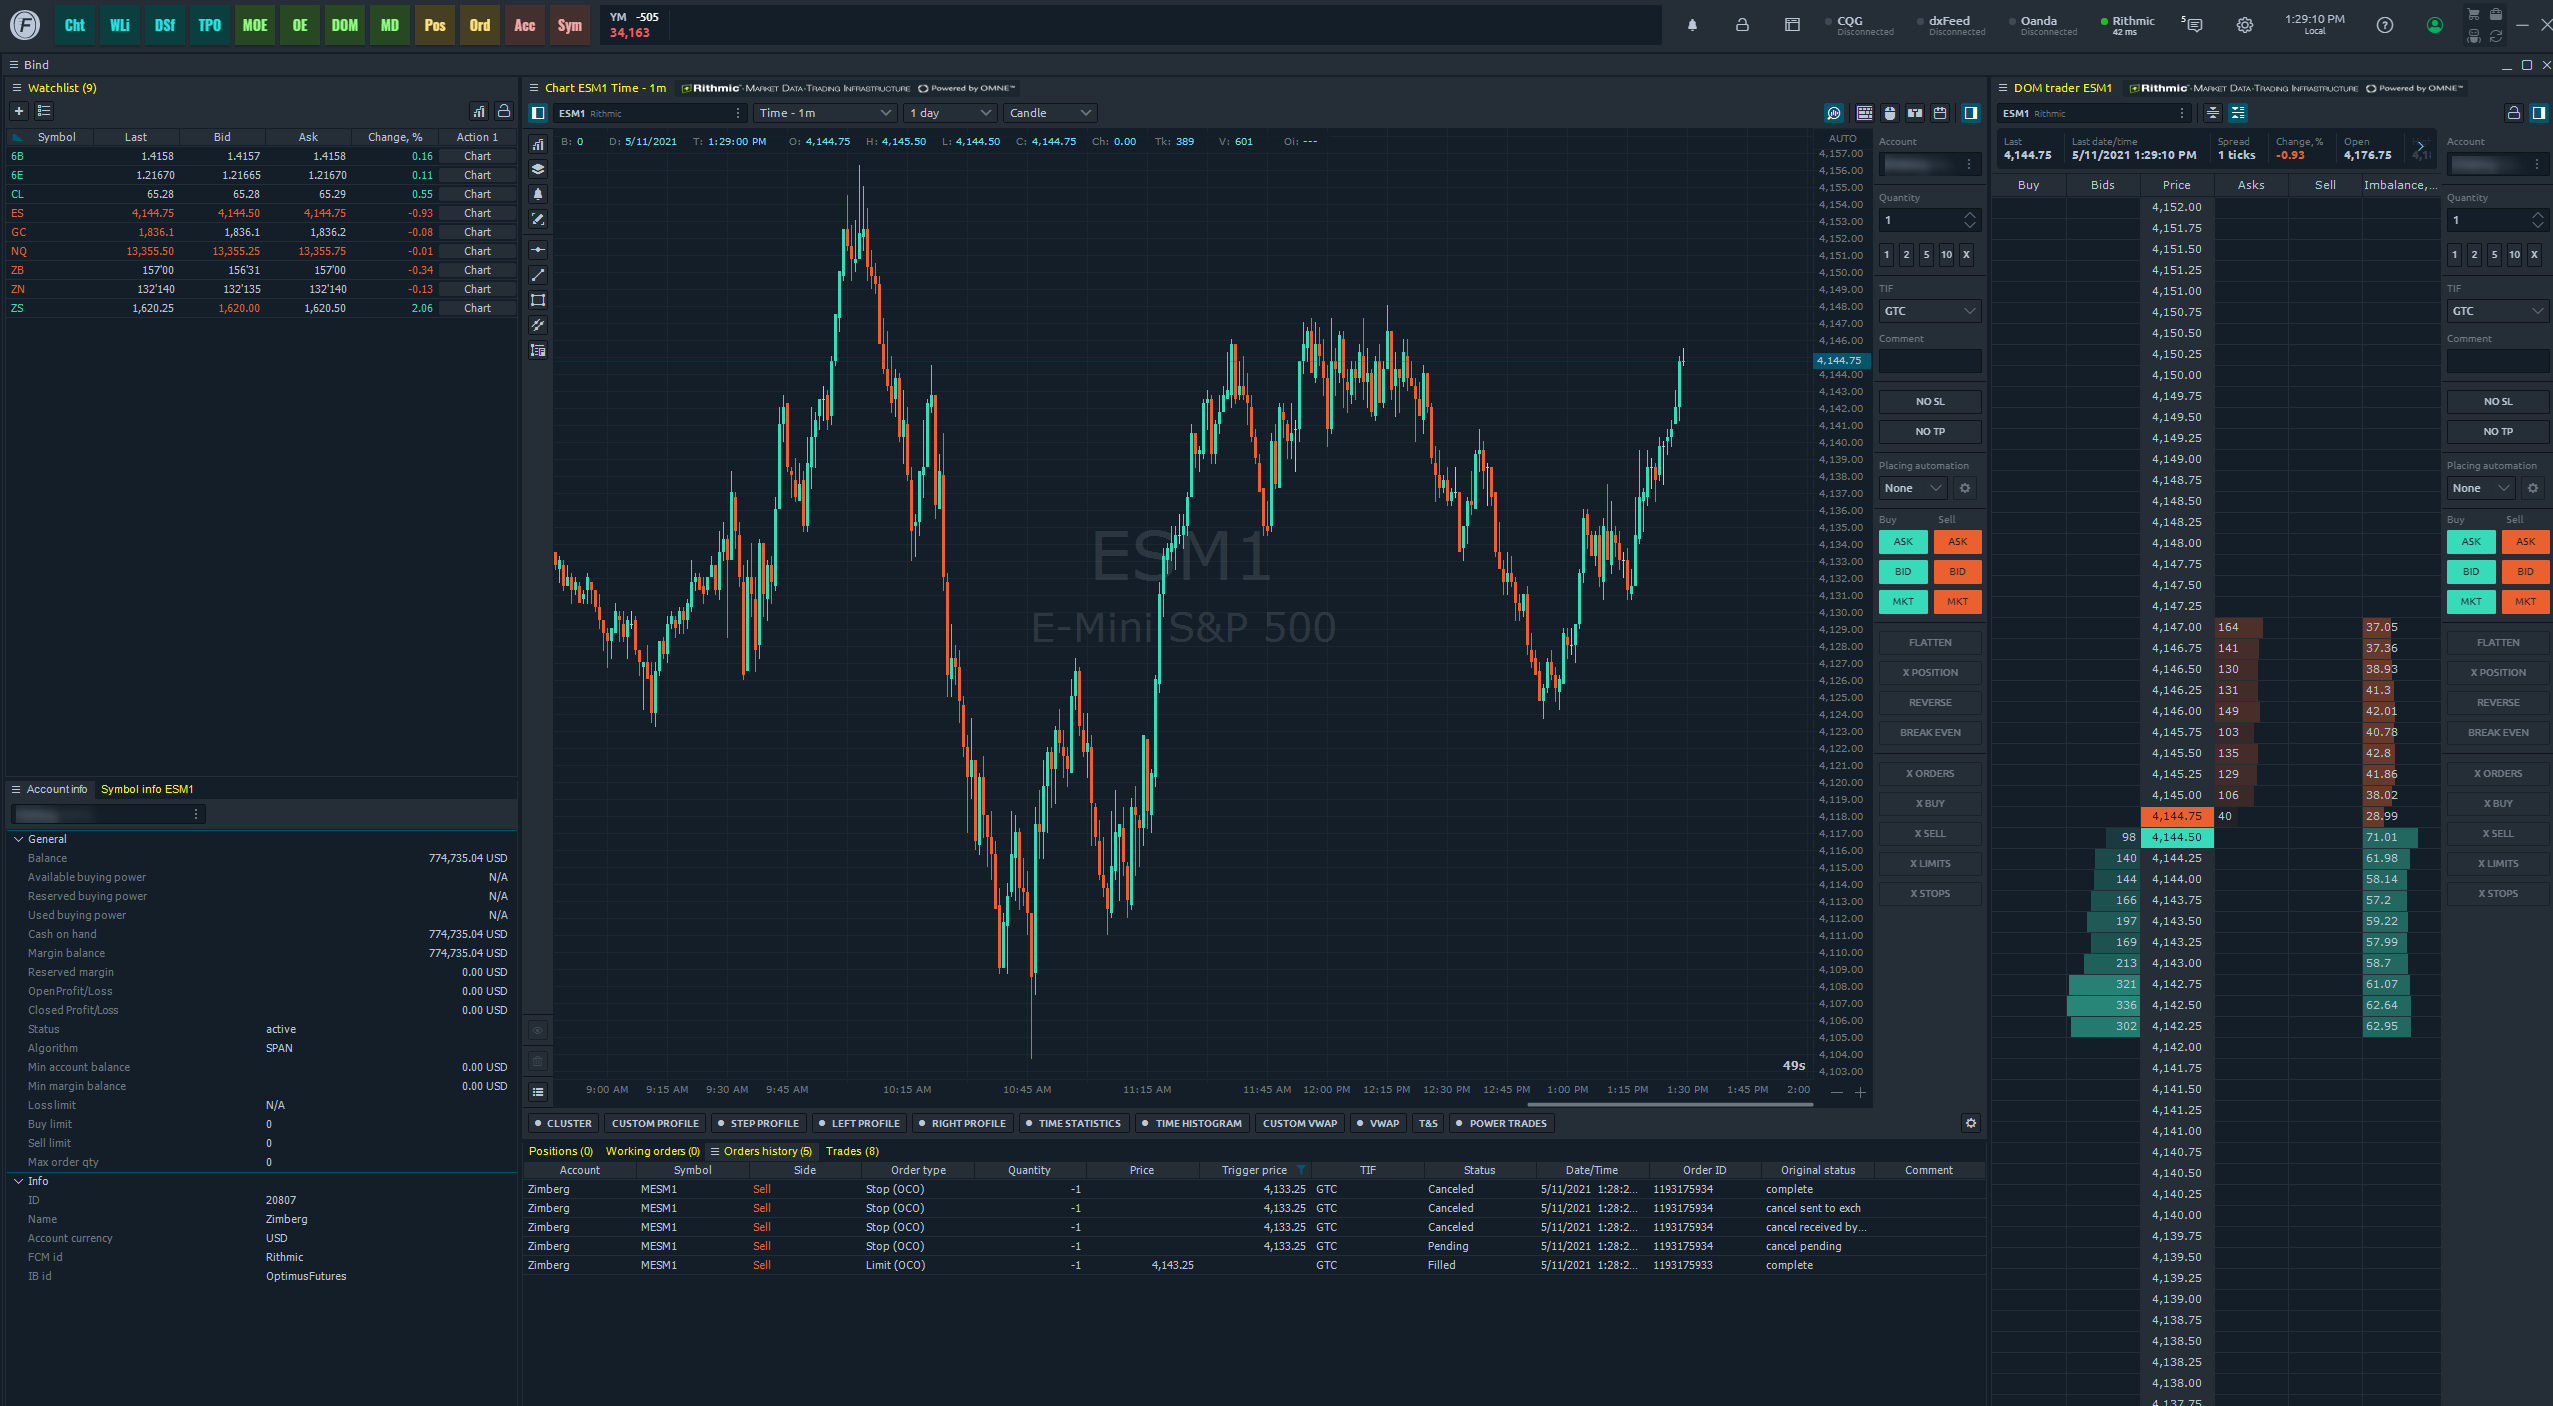Increase quantity stepper in chart order panel
Image resolution: width=2553 pixels, height=1406 pixels.
pos(1970,215)
